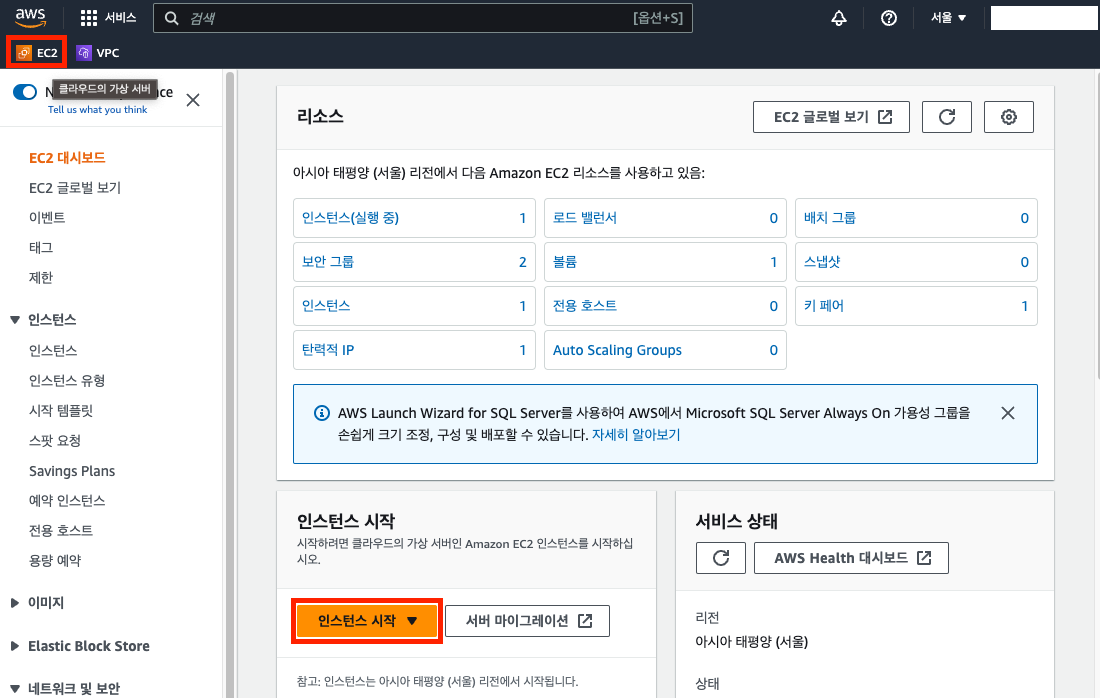Follow the Learn more link in banner

pyautogui.click(x=636, y=435)
